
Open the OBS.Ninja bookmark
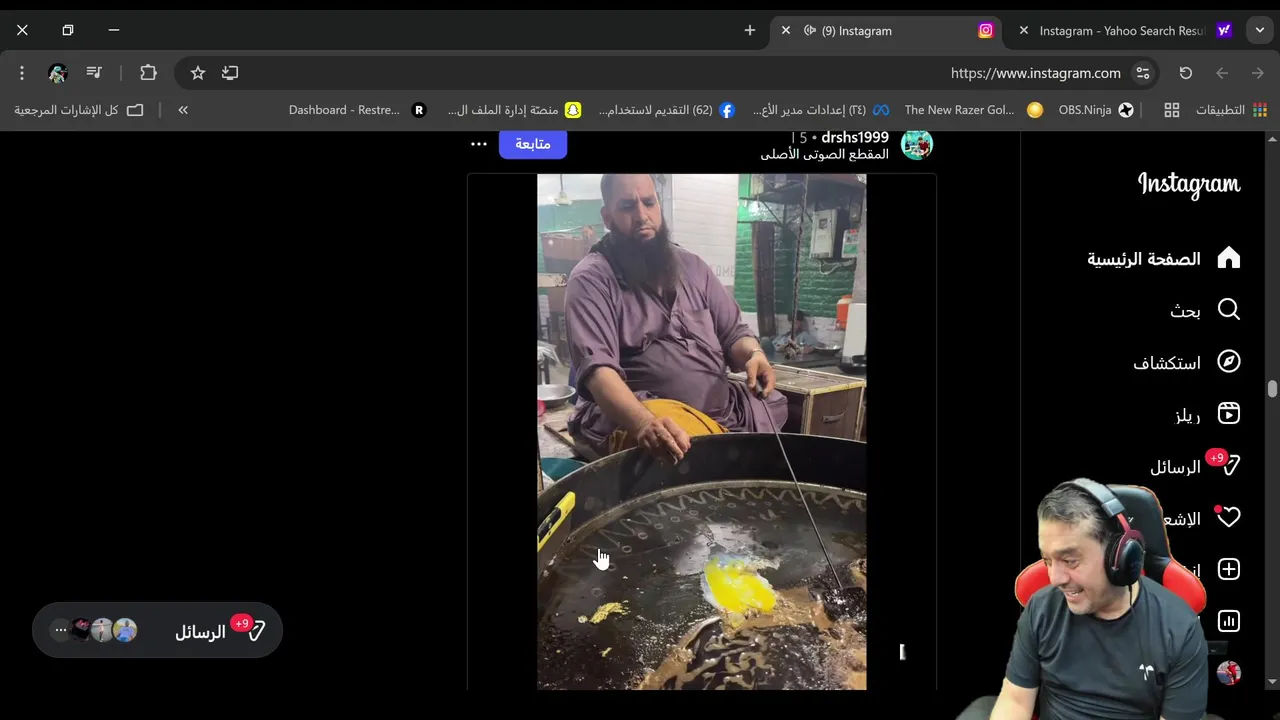(1096, 110)
